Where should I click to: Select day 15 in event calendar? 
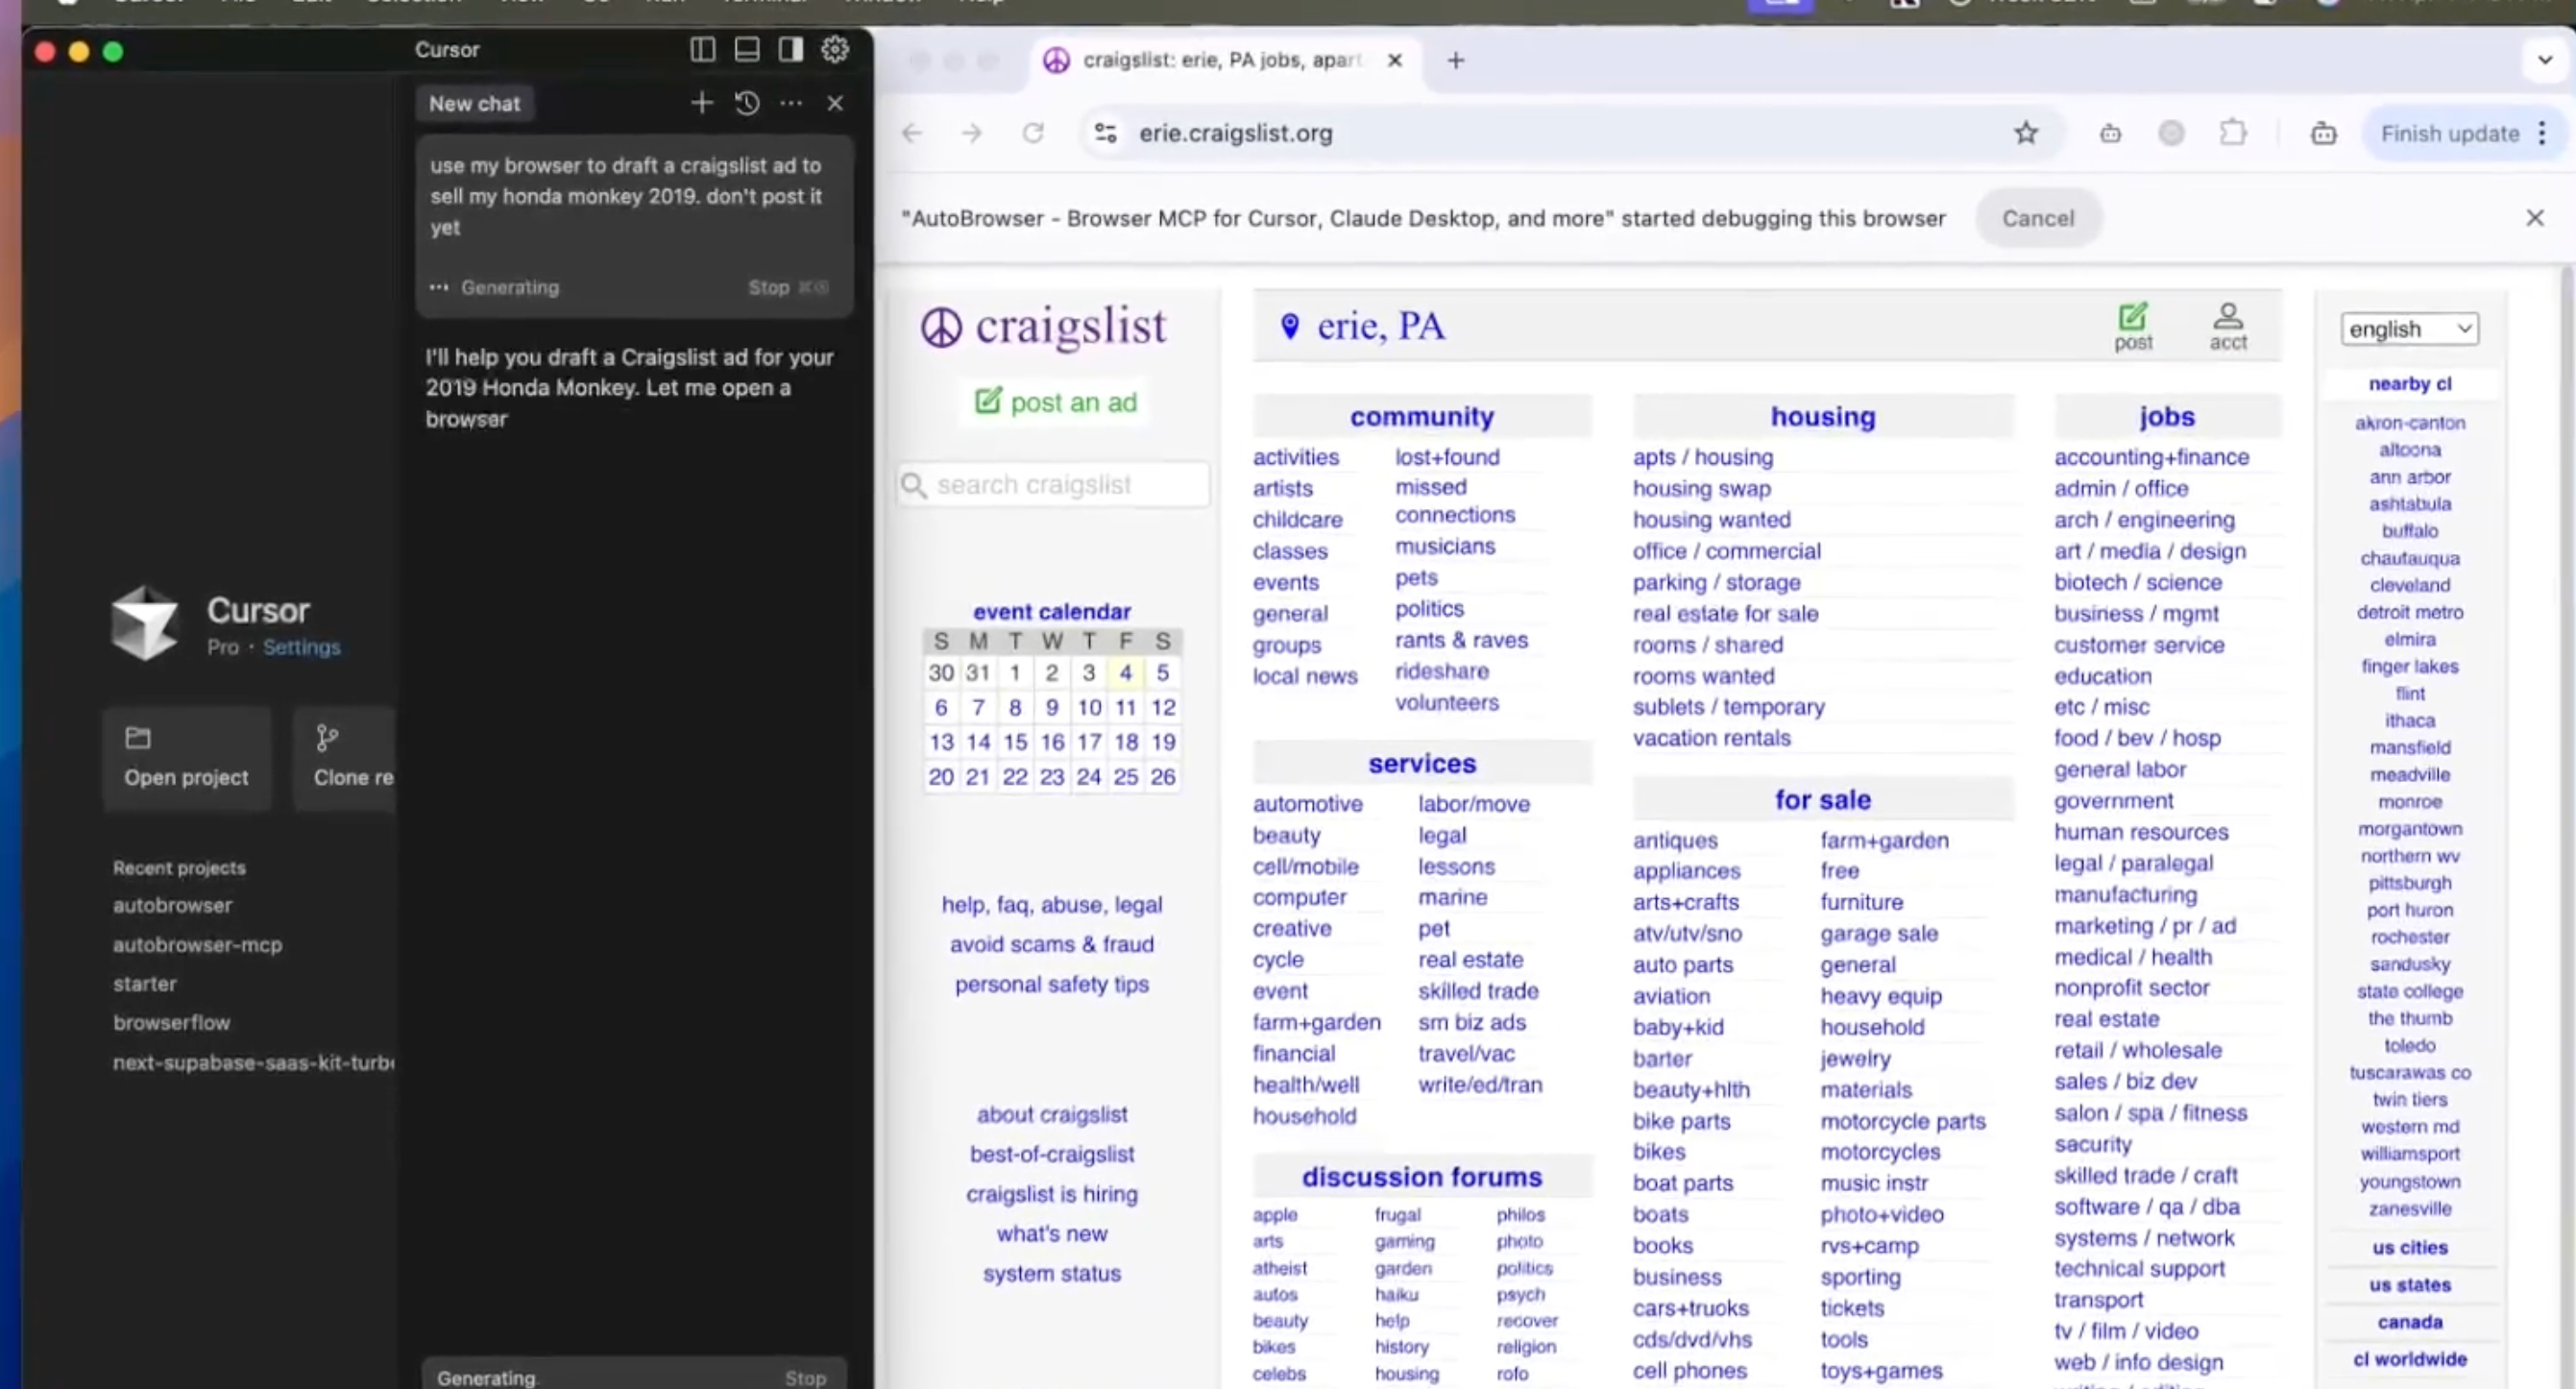click(1015, 742)
